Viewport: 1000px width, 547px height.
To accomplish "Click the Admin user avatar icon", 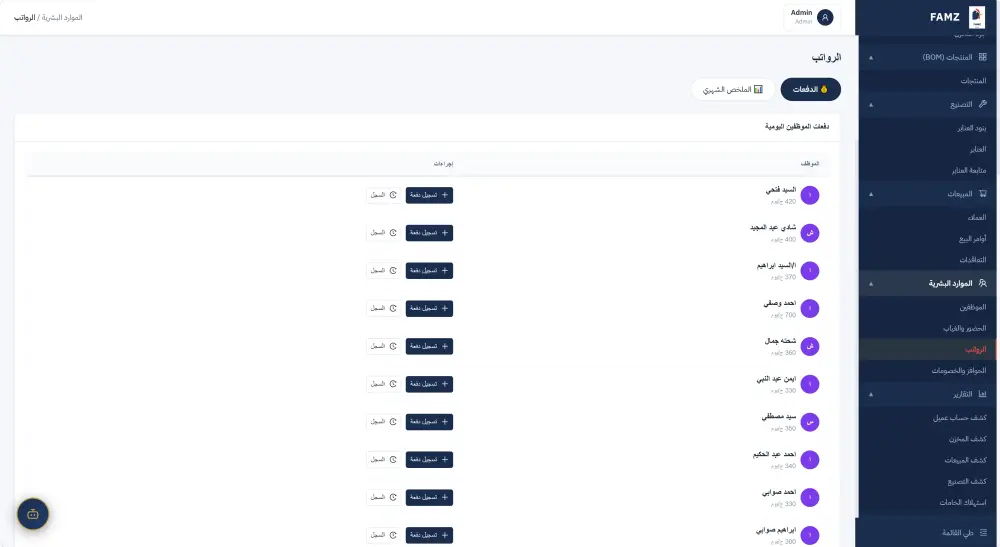I will [x=825, y=17].
